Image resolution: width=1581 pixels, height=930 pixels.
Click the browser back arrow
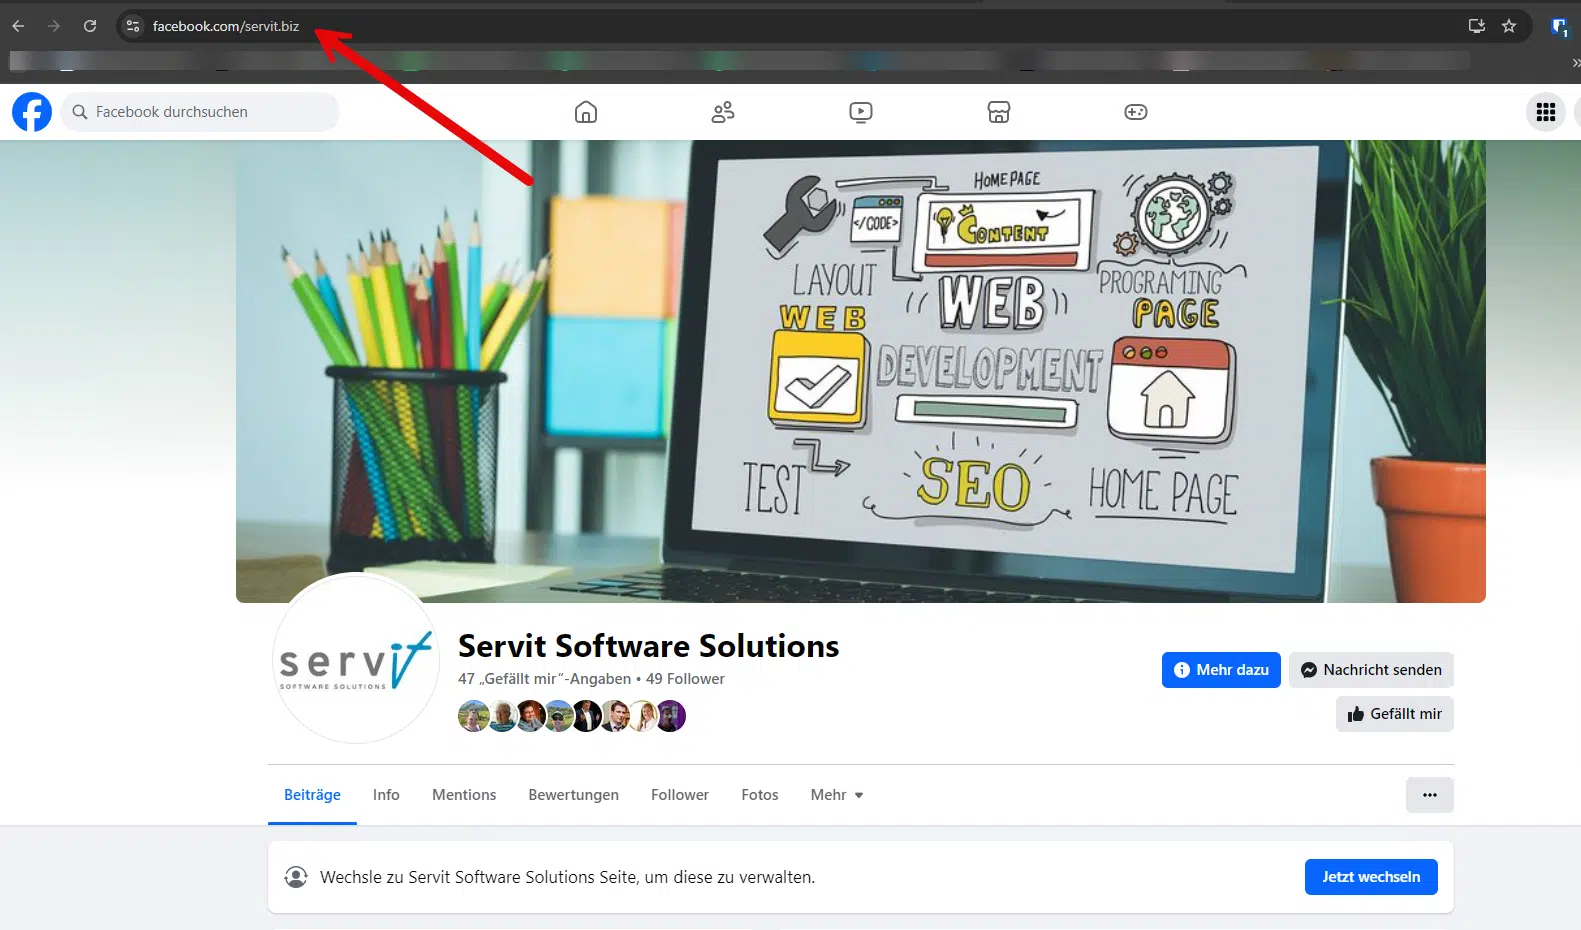pos(18,26)
